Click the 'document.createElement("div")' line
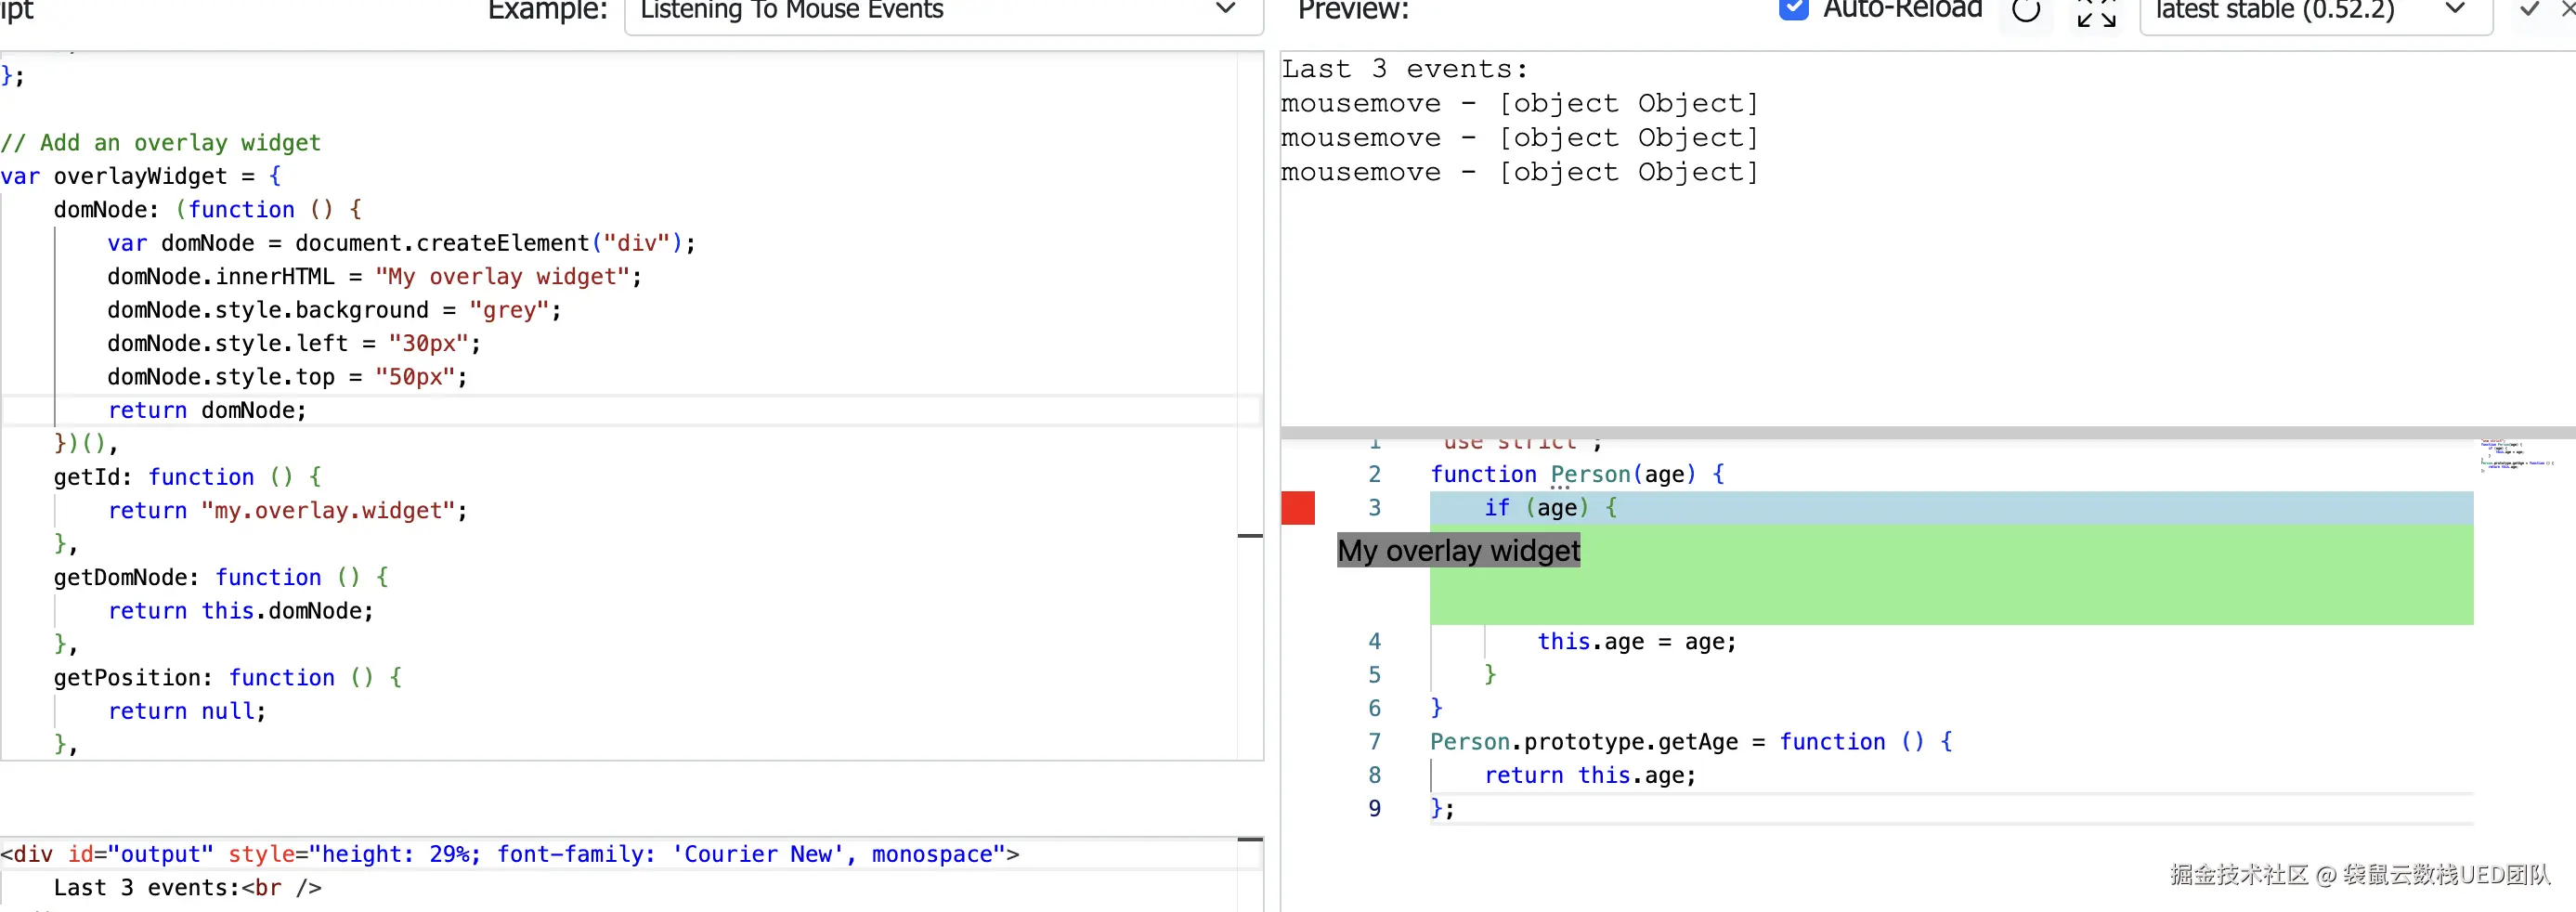The width and height of the screenshot is (2576, 912). (401, 243)
